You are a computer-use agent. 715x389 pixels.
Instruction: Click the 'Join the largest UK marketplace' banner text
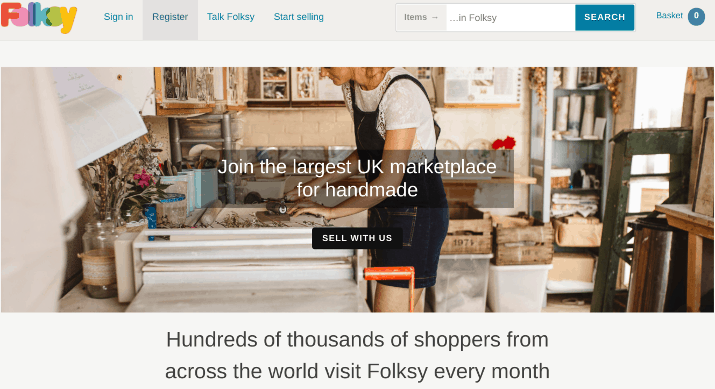[357, 178]
